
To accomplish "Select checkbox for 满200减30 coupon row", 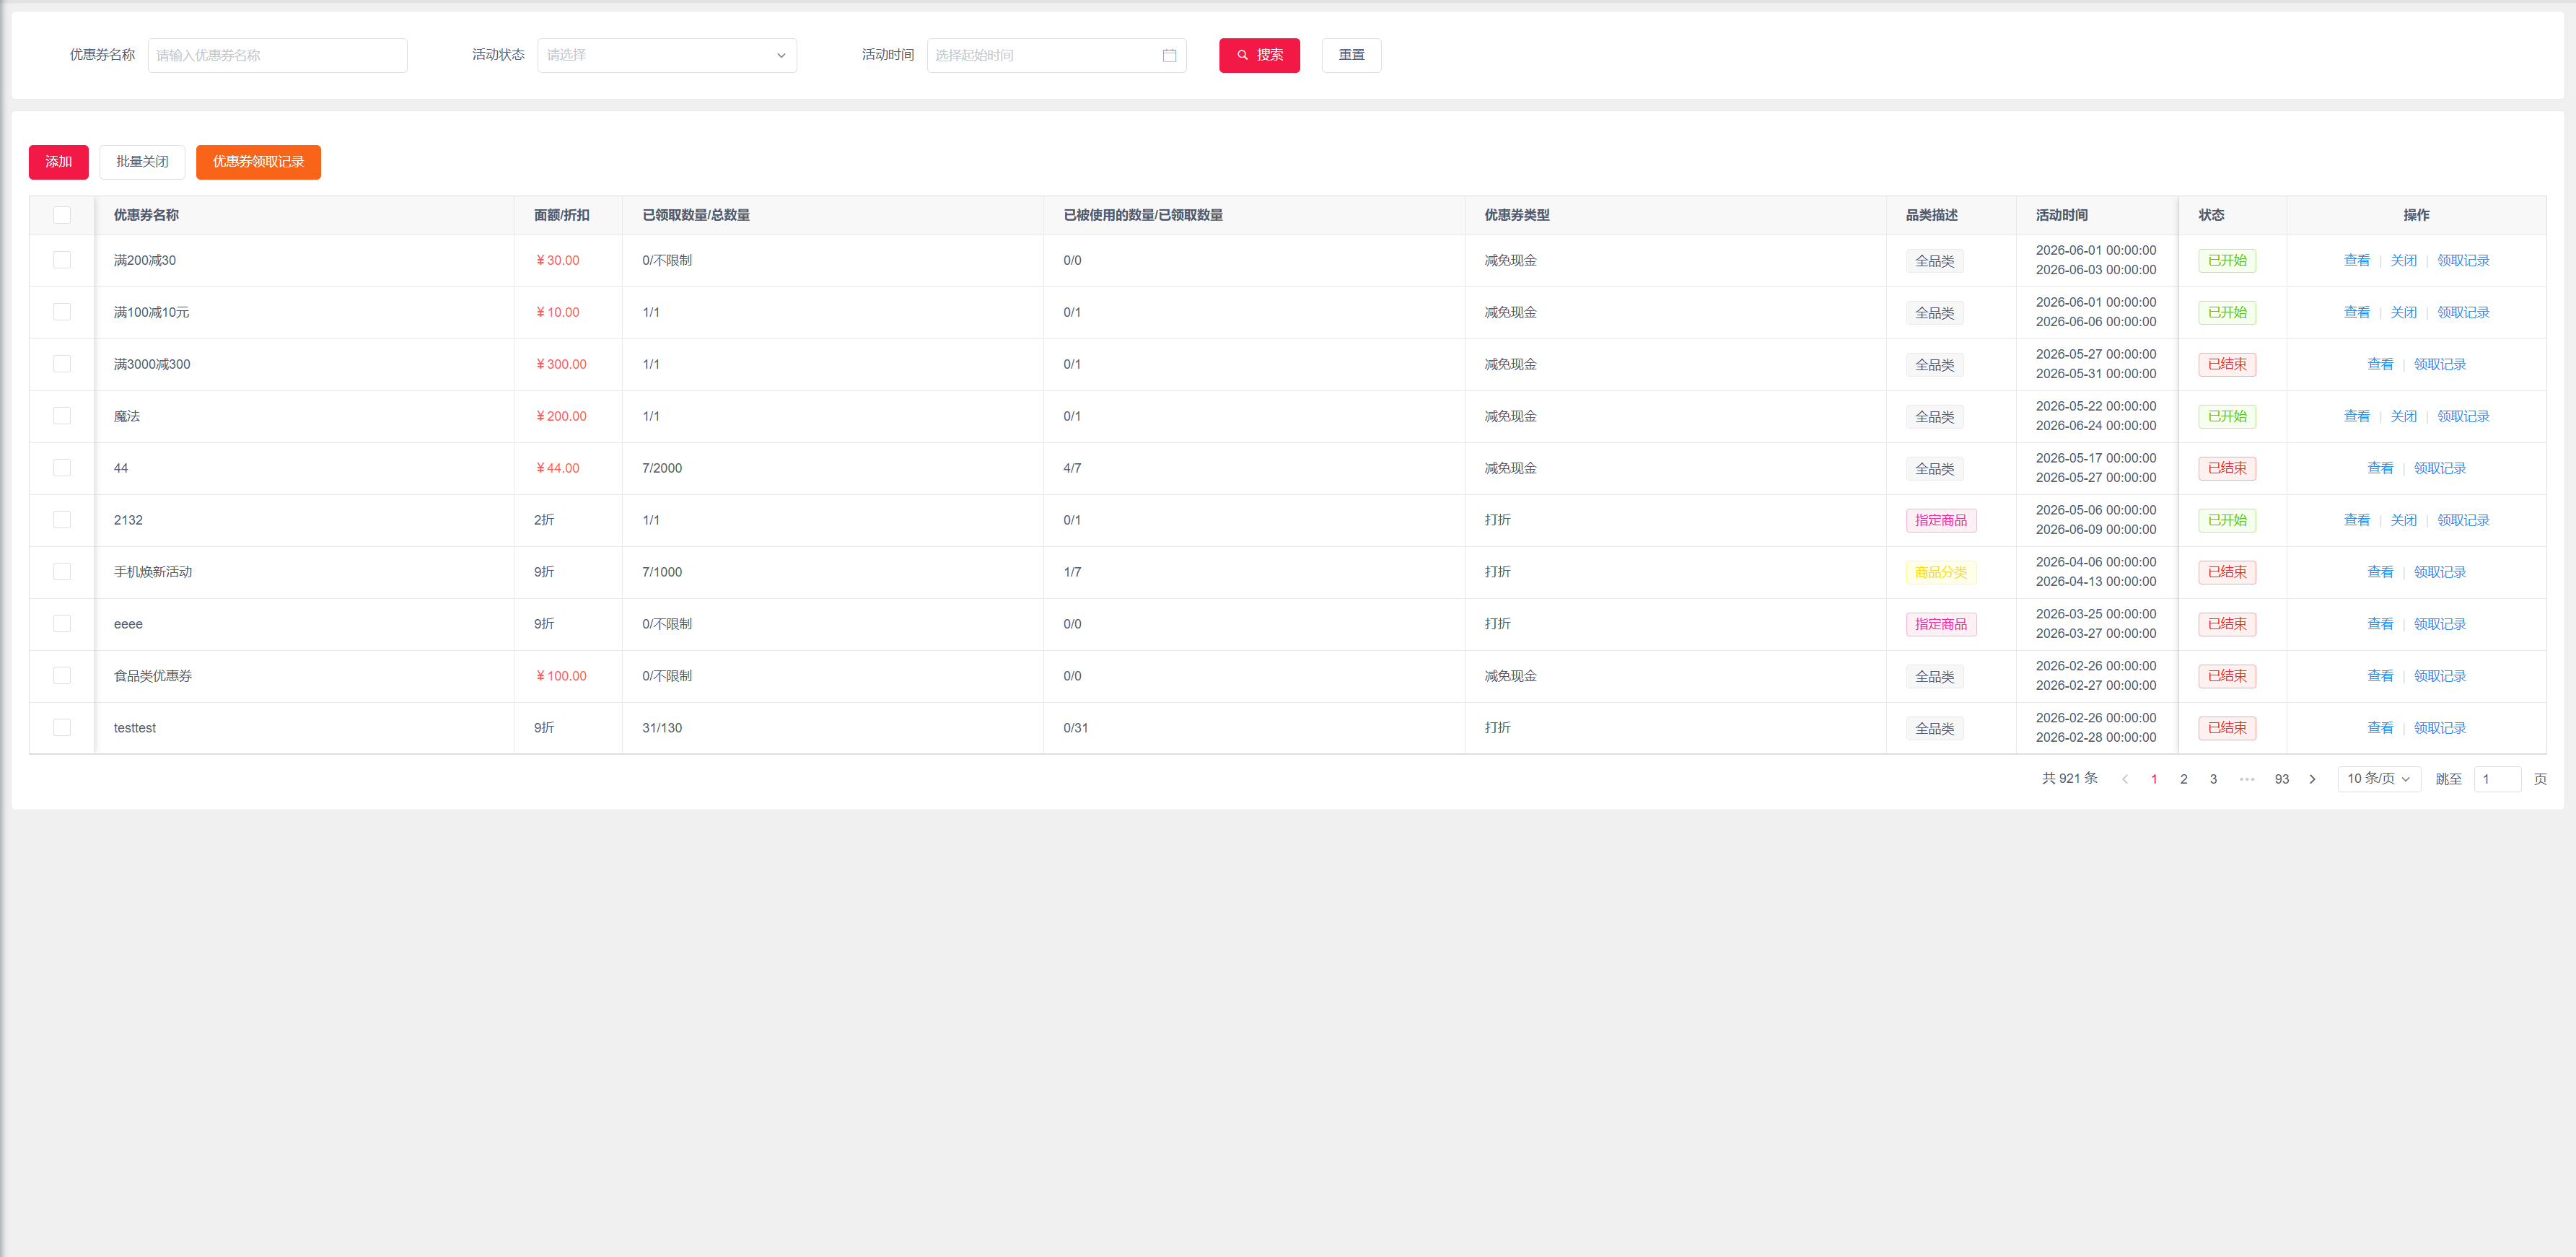I will pyautogui.click(x=62, y=260).
